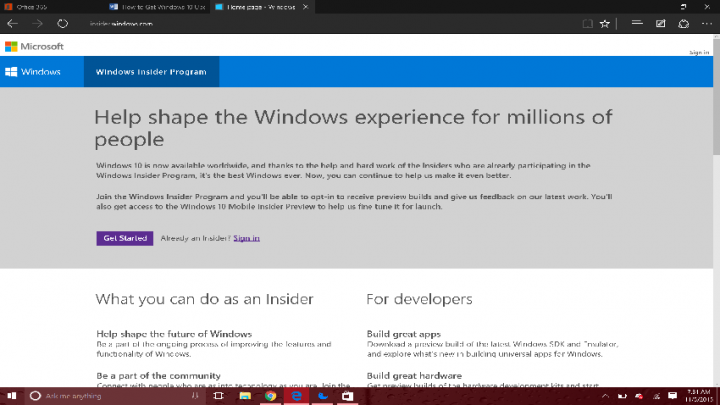Open the Share icon in Edge toolbar

(x=684, y=23)
